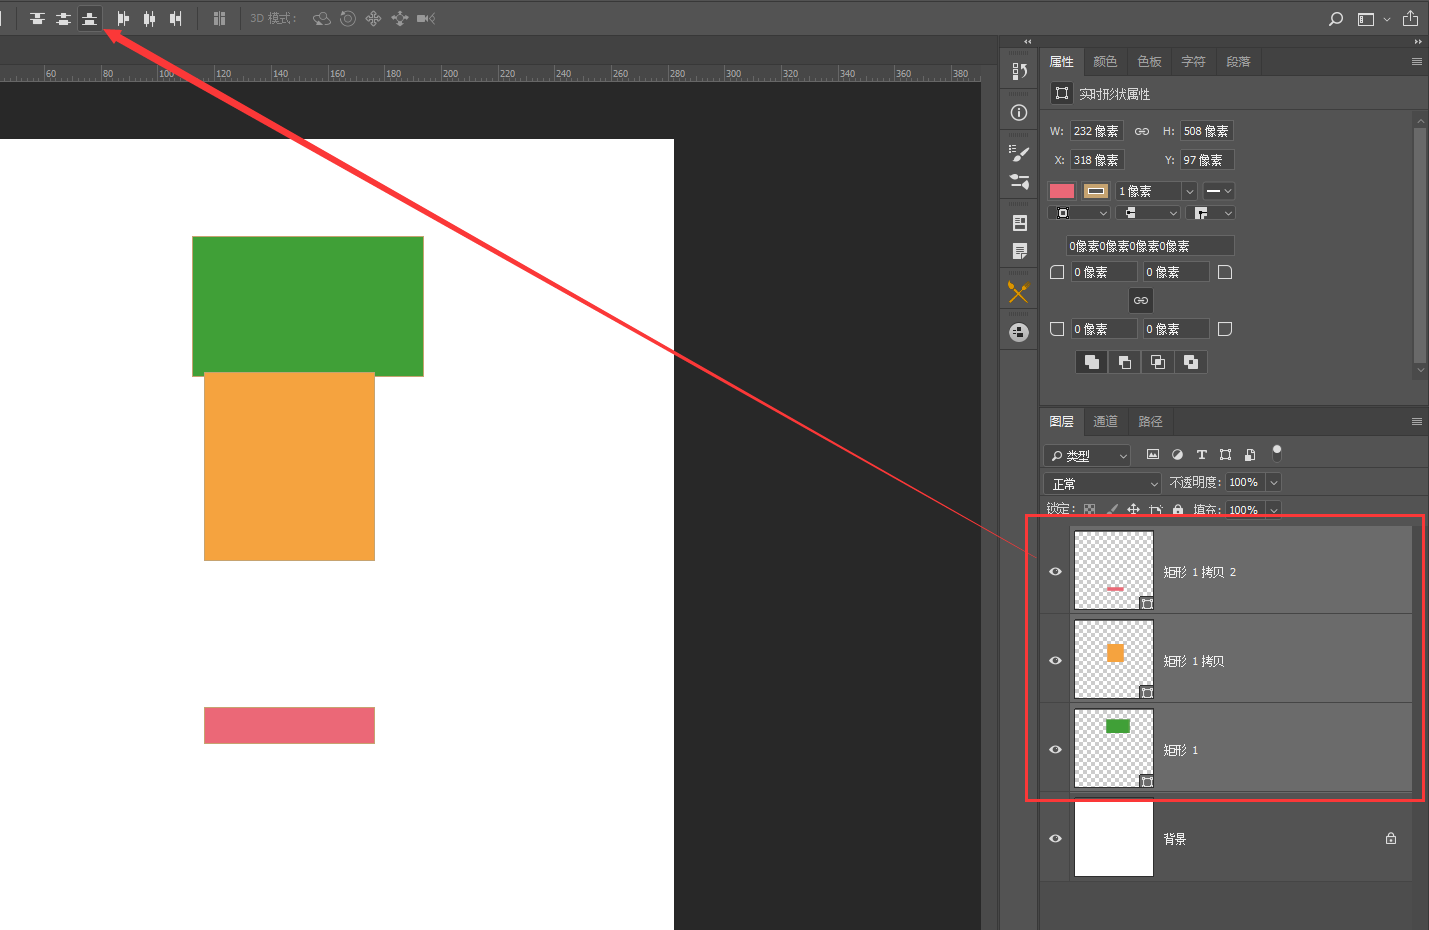
Task: Align layers to right edges
Action: click(176, 19)
